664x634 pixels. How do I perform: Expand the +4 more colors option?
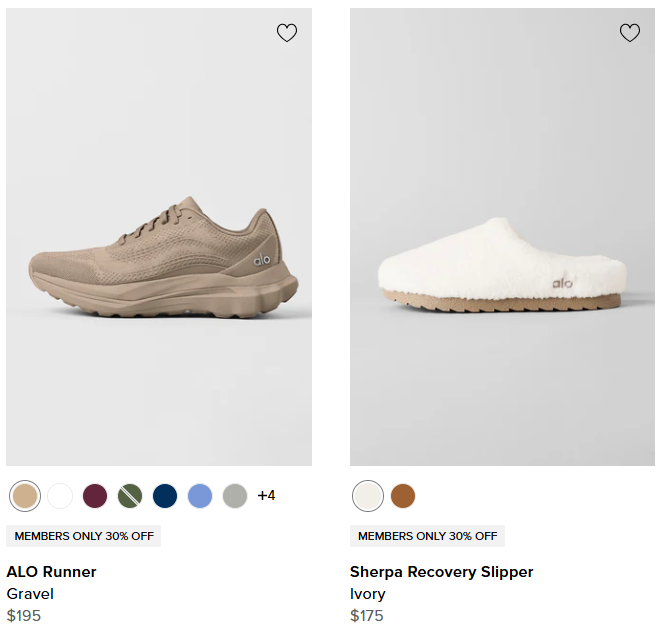(x=266, y=495)
